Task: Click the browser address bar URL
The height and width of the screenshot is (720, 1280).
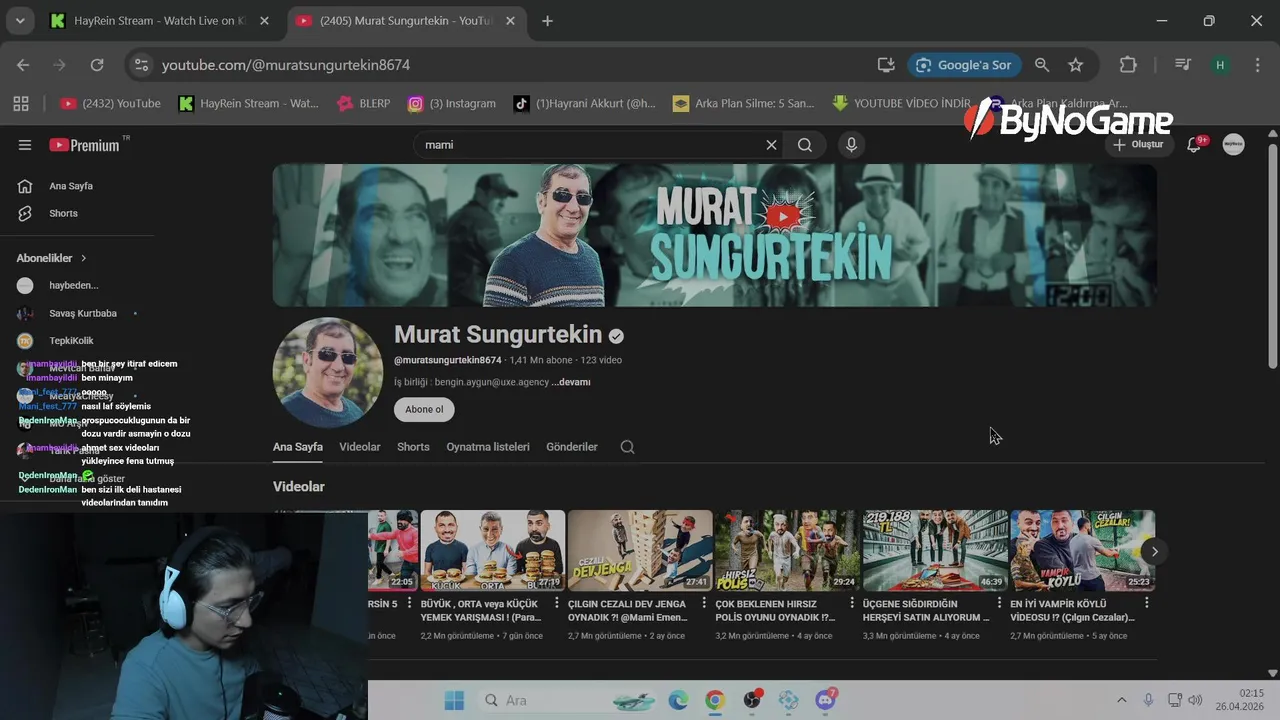Action: [x=286, y=65]
